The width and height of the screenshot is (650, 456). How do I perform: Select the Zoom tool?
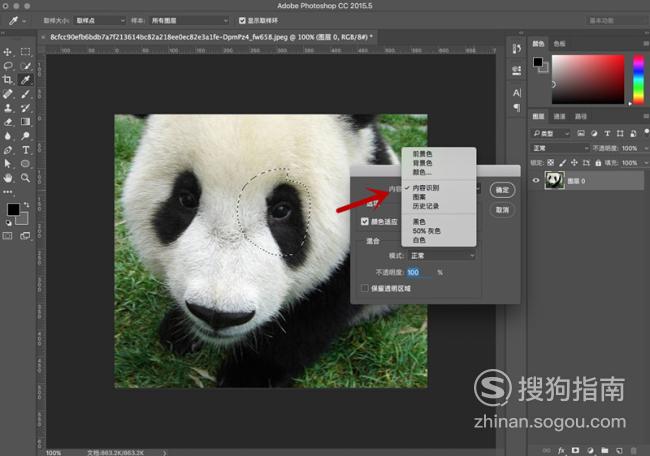26,178
